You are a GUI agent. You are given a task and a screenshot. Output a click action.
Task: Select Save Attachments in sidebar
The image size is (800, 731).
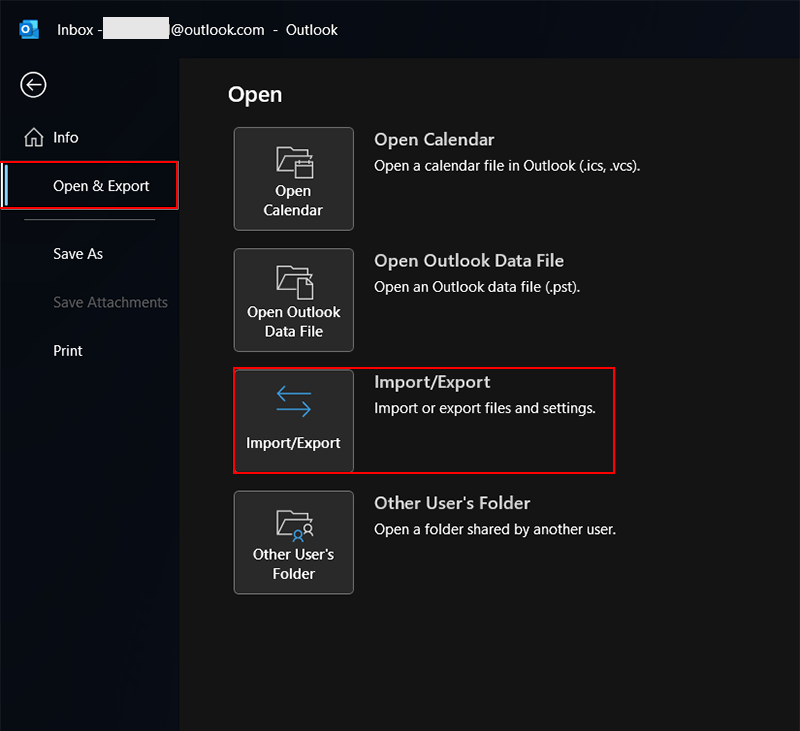110,302
